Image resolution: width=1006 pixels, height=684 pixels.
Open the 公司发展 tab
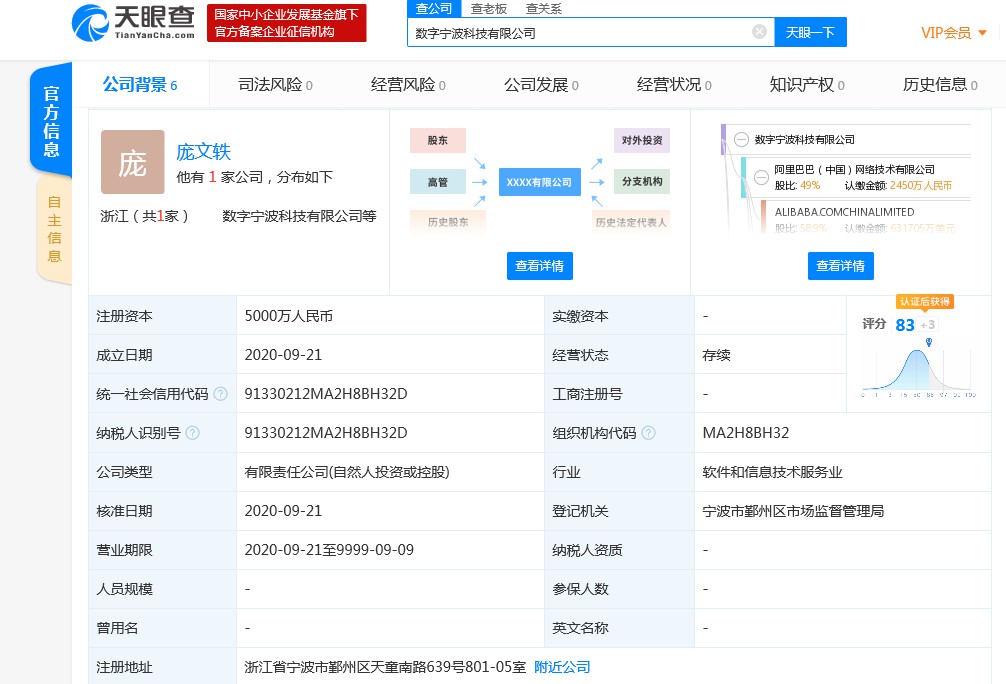(541, 85)
